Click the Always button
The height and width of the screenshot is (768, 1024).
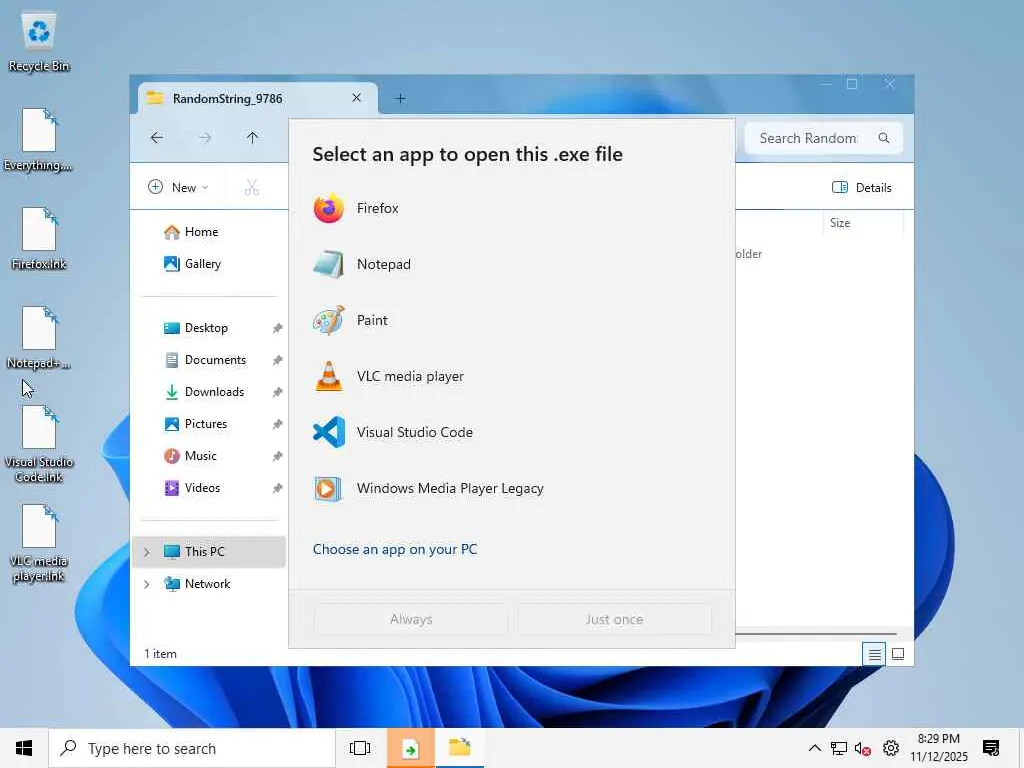click(x=411, y=619)
